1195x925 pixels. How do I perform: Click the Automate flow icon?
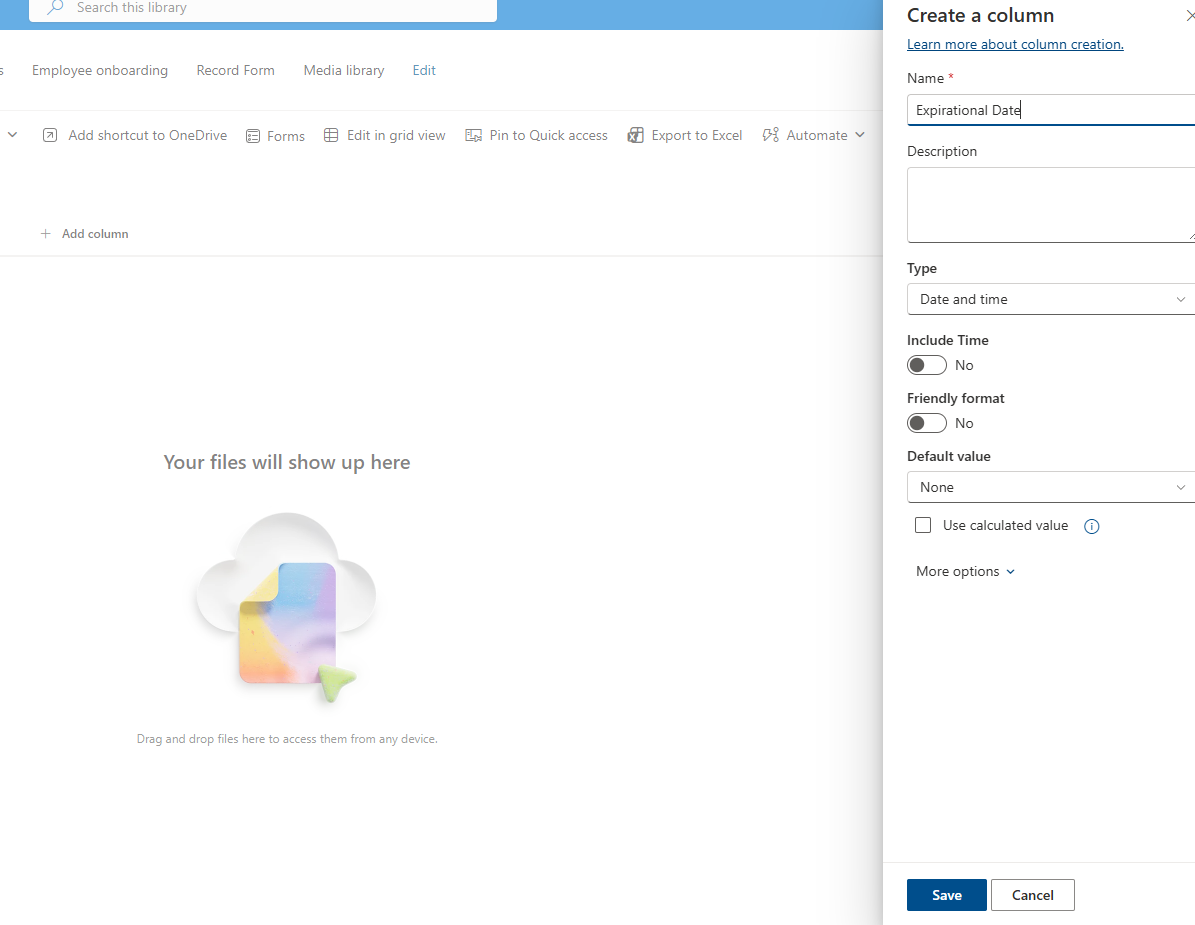tap(770, 136)
